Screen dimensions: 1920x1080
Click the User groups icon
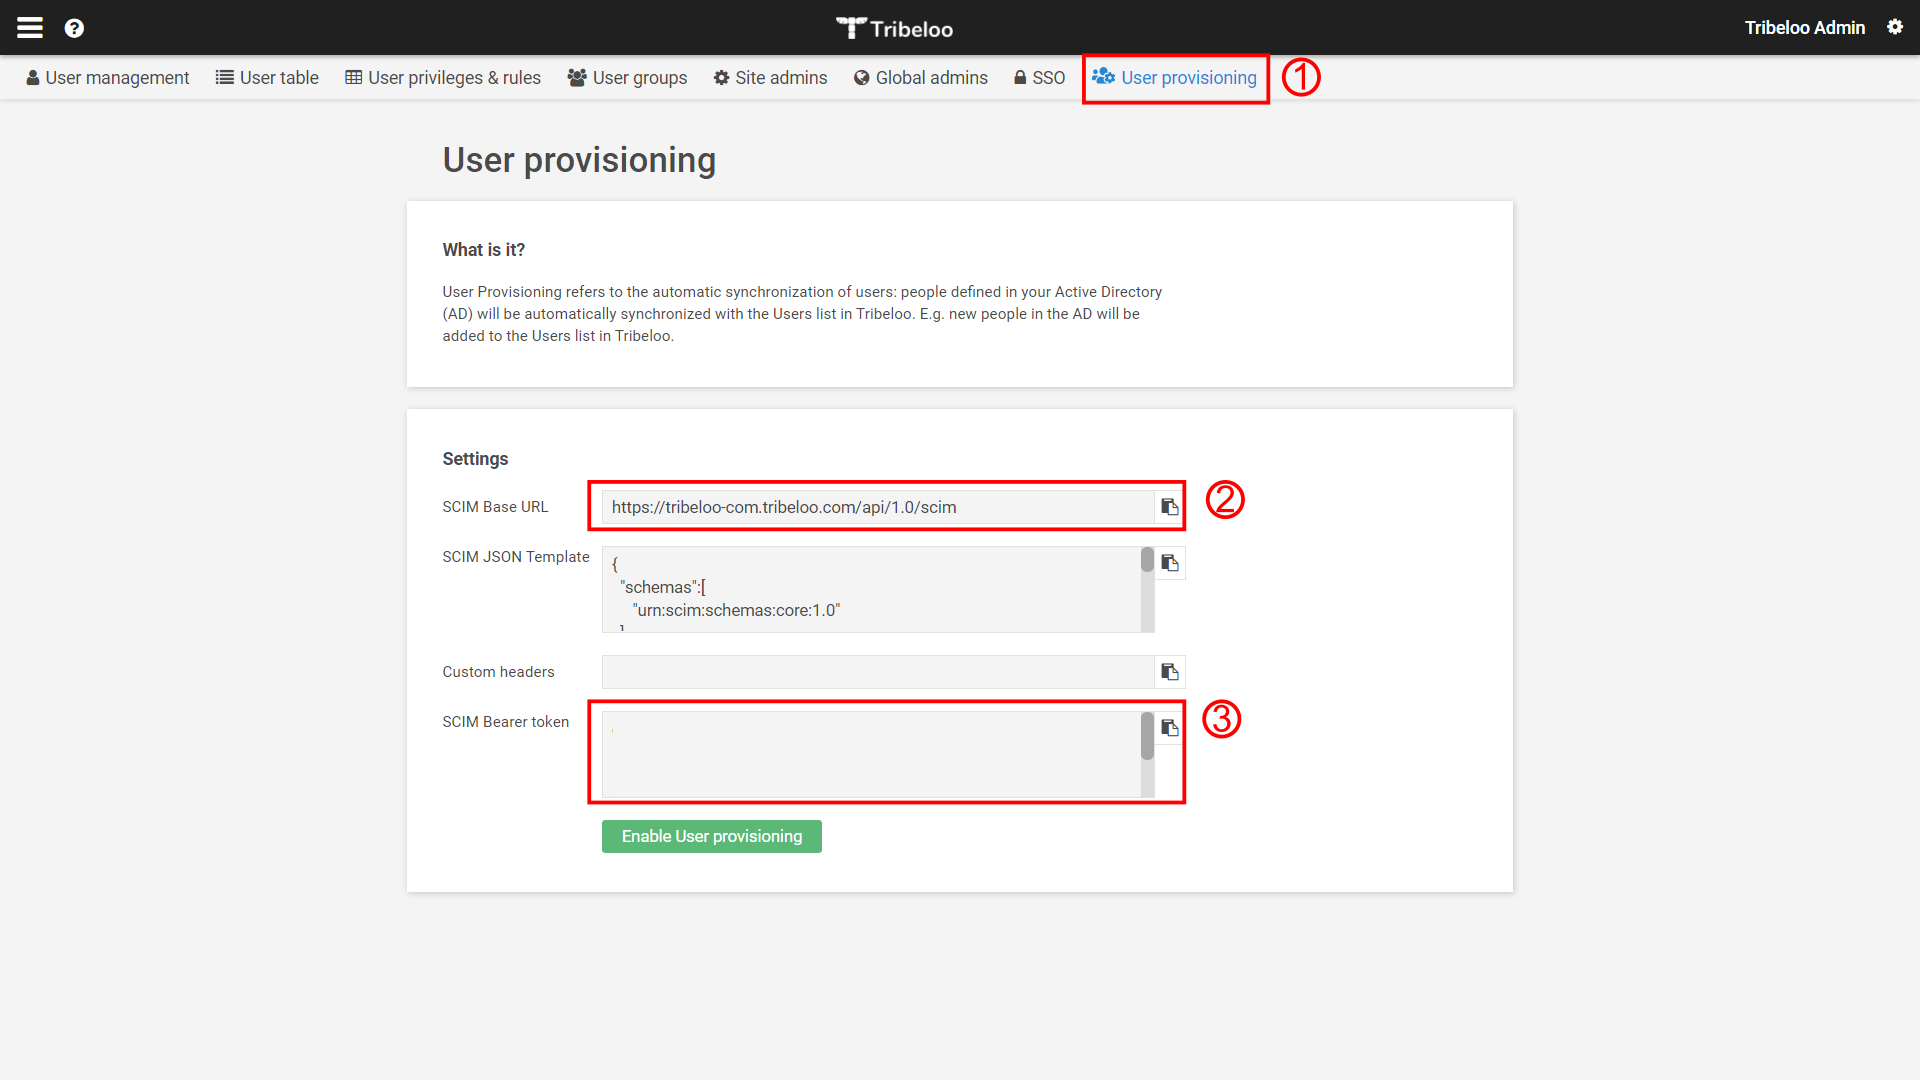tap(575, 78)
